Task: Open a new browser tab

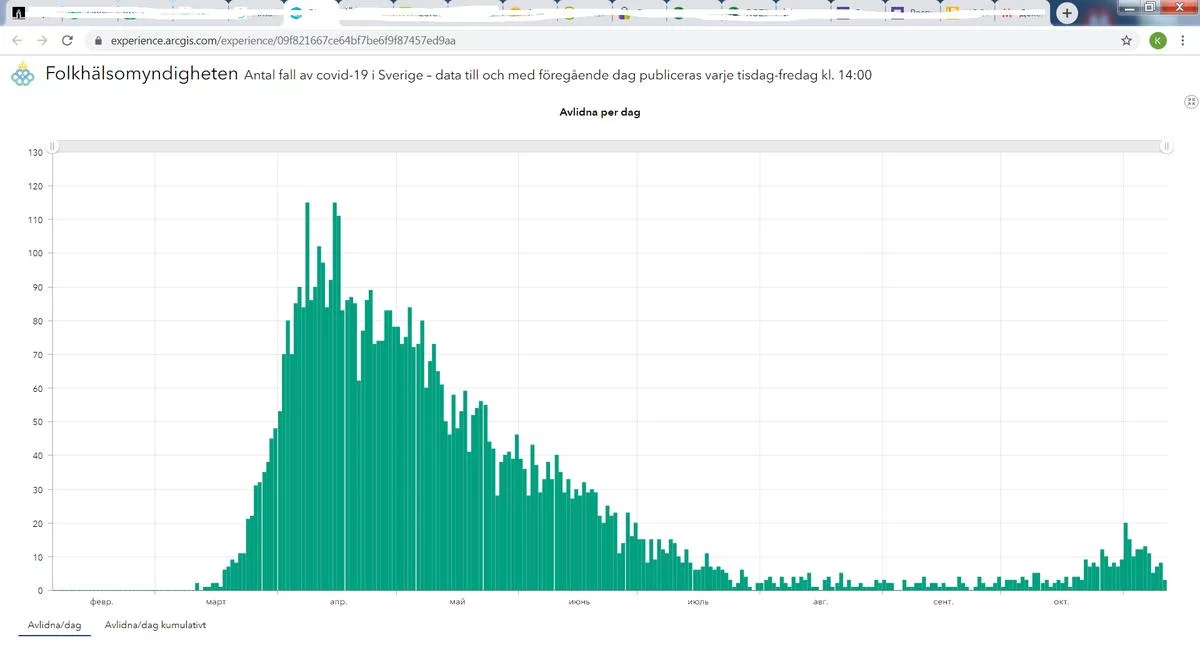Action: coord(1067,13)
